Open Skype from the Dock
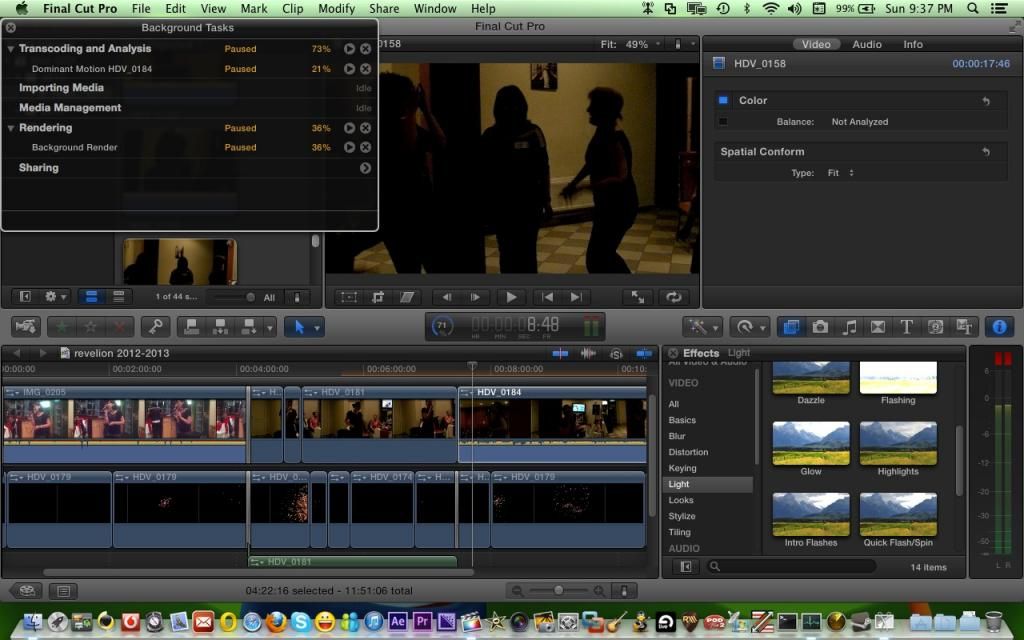 [x=300, y=621]
